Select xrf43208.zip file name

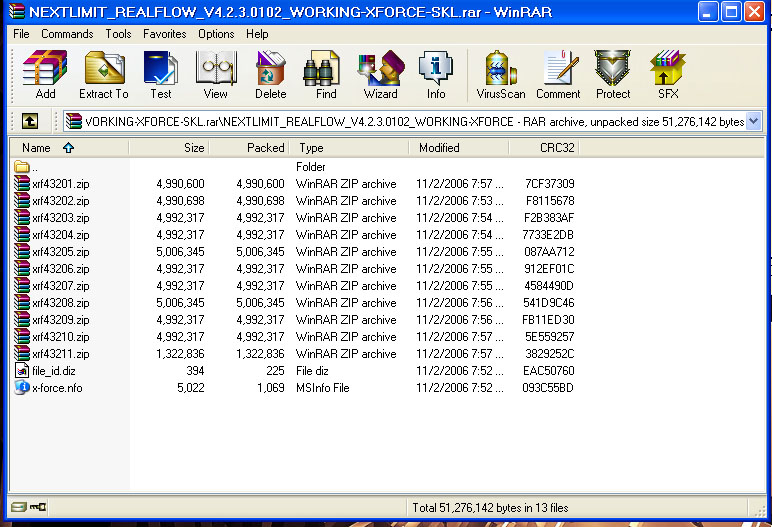click(61, 303)
